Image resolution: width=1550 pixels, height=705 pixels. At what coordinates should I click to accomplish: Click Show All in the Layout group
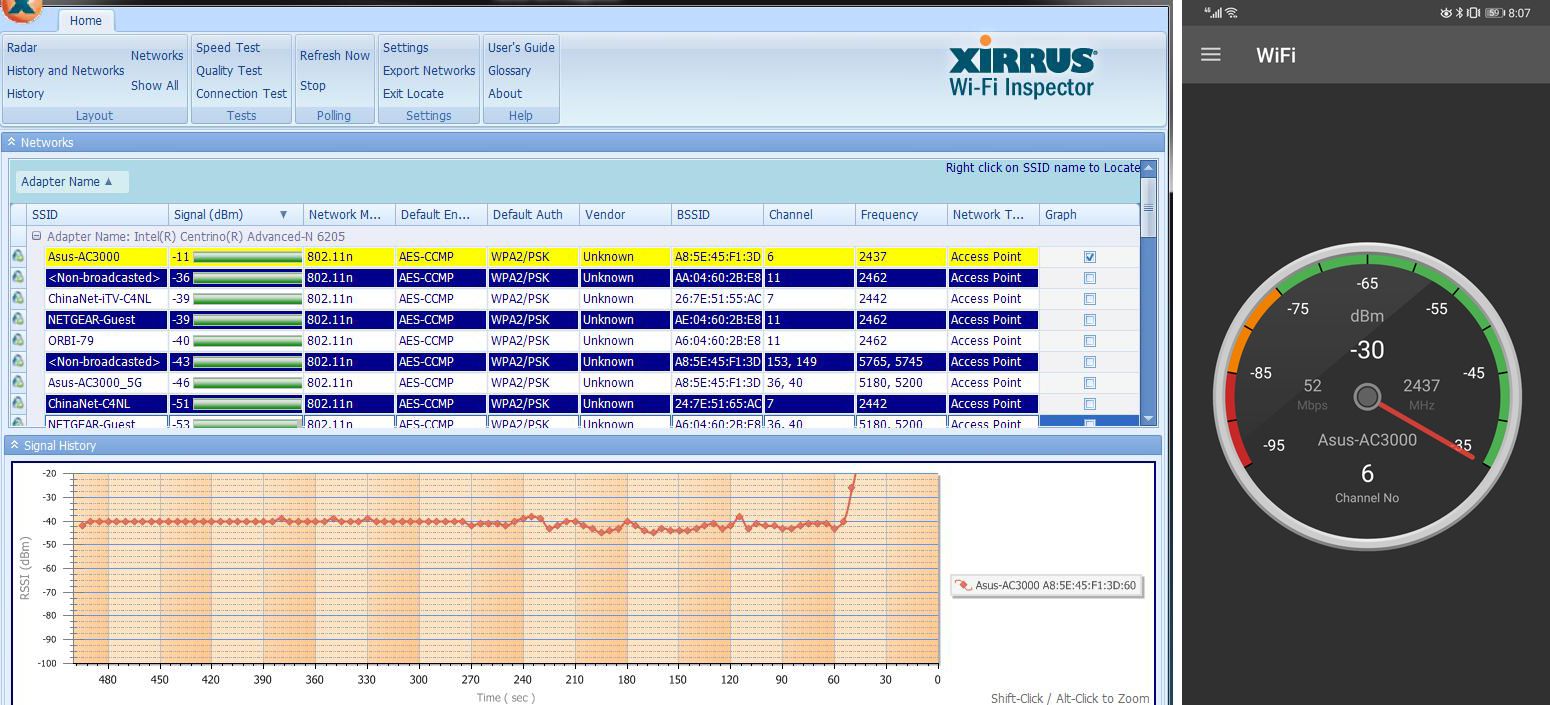155,86
